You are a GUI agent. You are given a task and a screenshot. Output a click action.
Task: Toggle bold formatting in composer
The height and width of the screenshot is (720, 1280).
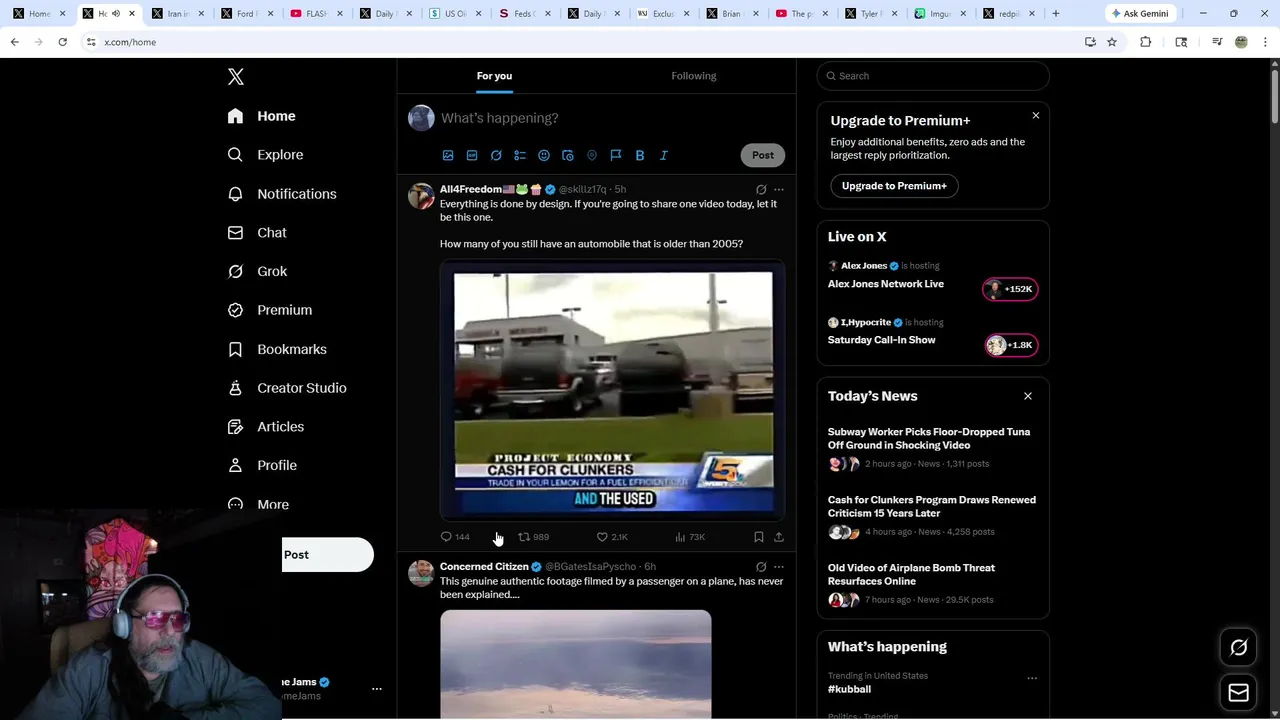[640, 155]
